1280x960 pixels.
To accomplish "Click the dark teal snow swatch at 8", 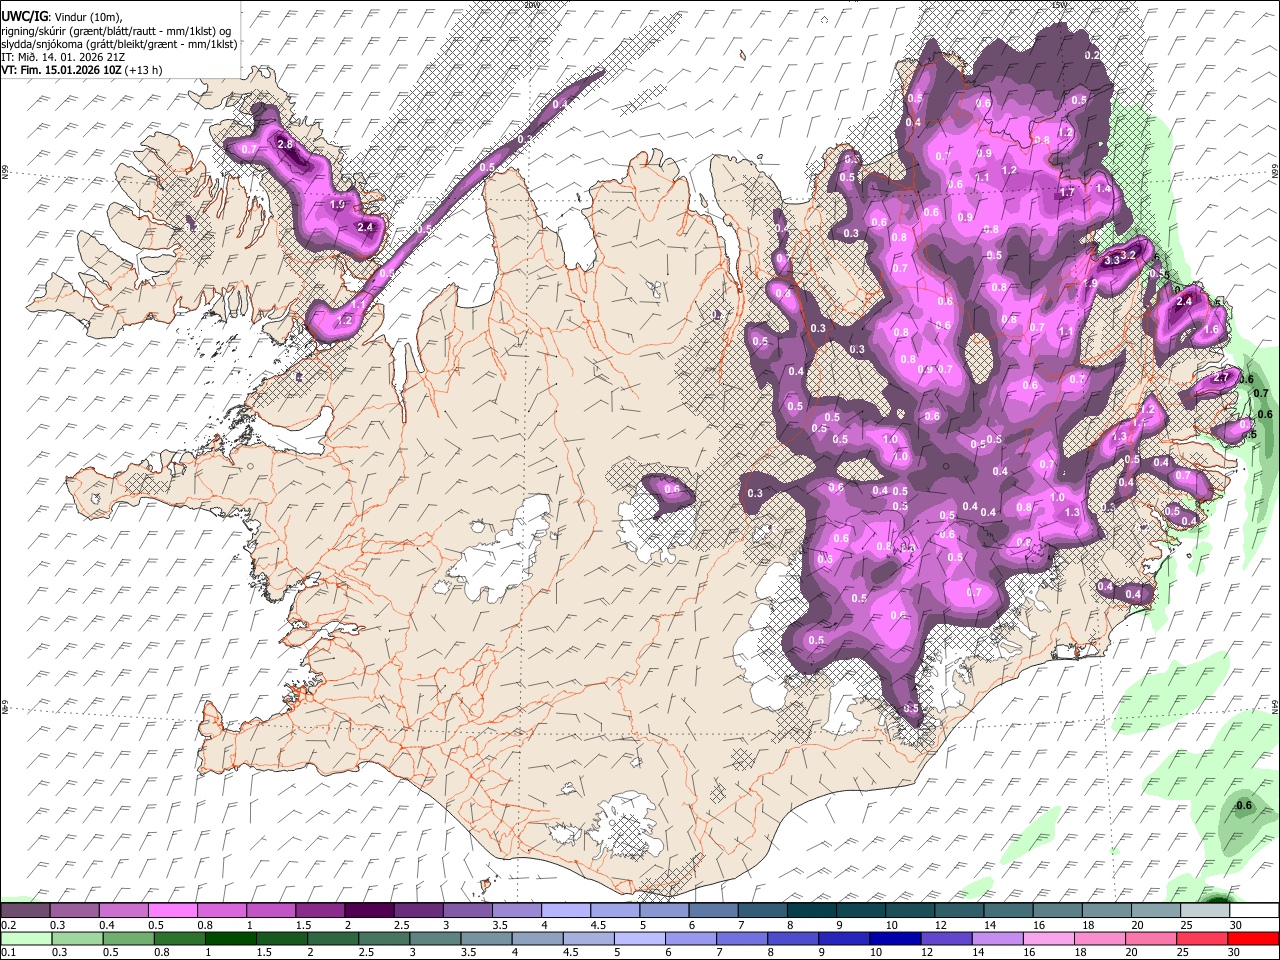I will click(x=810, y=910).
